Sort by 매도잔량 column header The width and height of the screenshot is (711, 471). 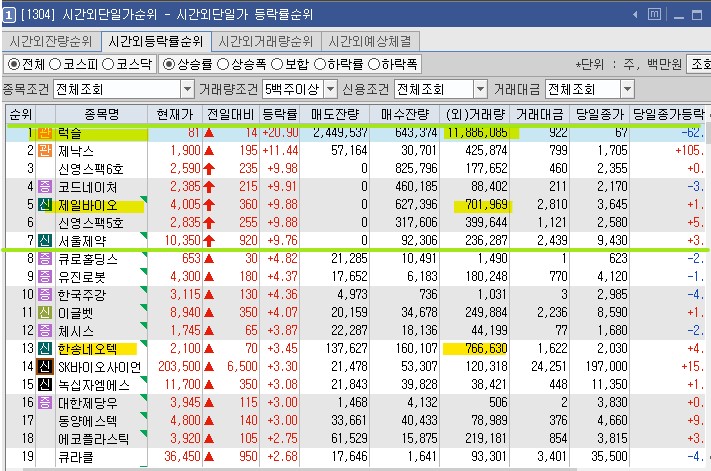(335, 114)
